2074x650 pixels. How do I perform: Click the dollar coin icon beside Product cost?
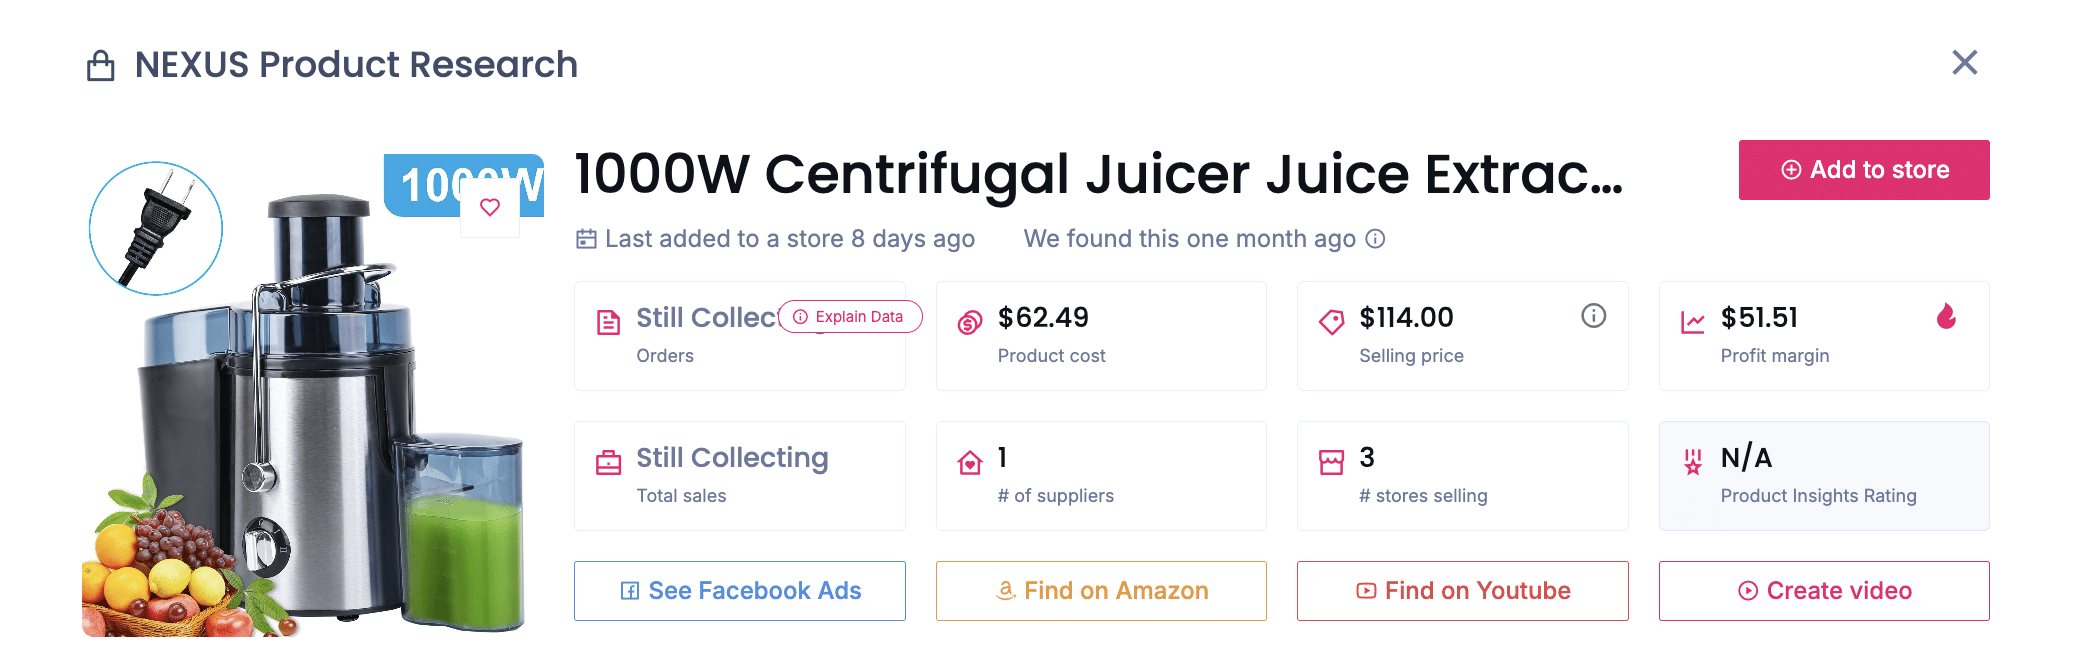[967, 320]
